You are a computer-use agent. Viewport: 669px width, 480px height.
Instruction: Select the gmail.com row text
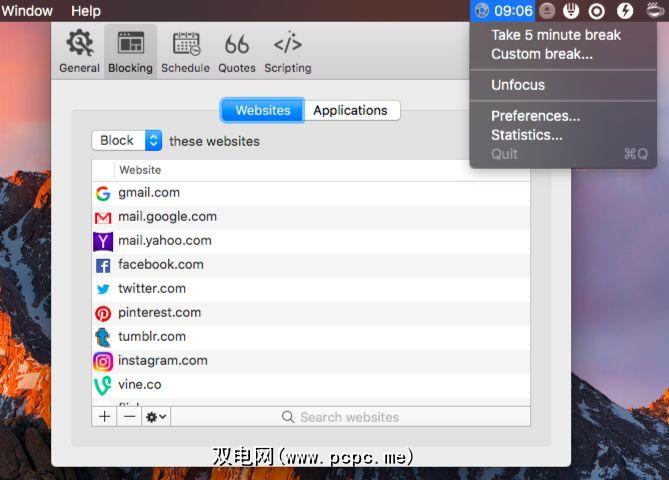149,192
